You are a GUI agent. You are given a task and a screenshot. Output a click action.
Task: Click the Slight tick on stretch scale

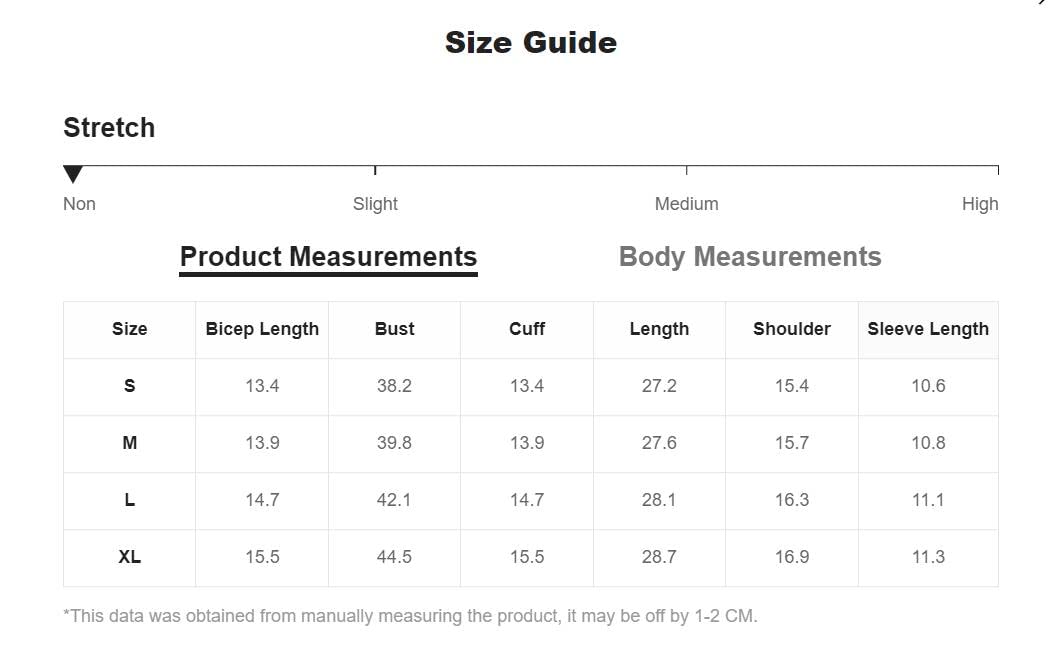point(375,170)
